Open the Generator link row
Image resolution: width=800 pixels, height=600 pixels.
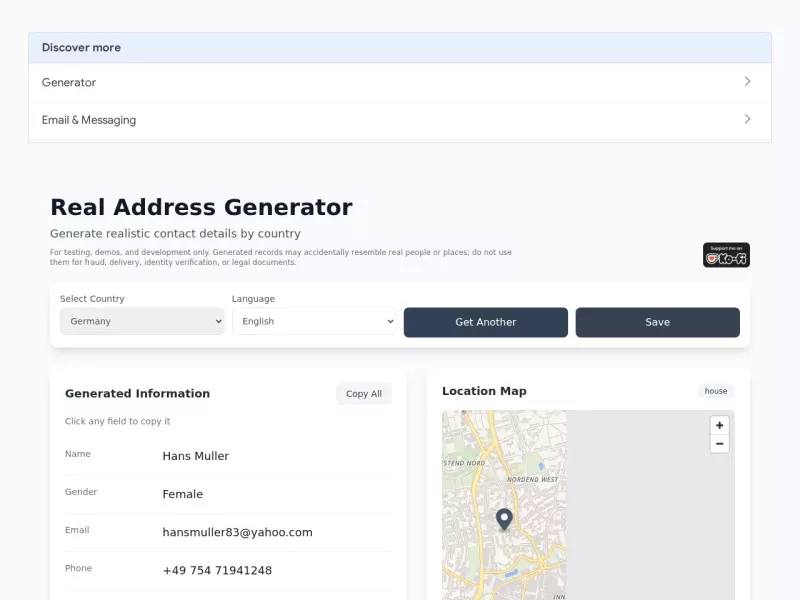click(399, 82)
